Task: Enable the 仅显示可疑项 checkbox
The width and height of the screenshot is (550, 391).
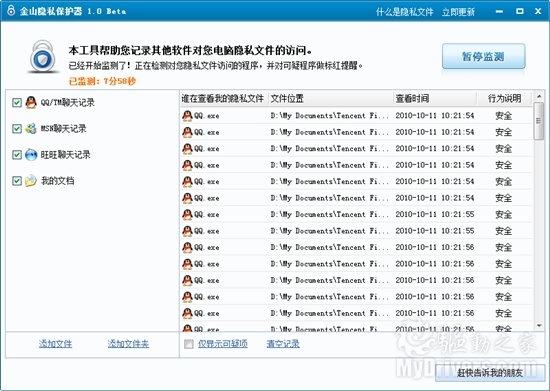Action: [189, 344]
